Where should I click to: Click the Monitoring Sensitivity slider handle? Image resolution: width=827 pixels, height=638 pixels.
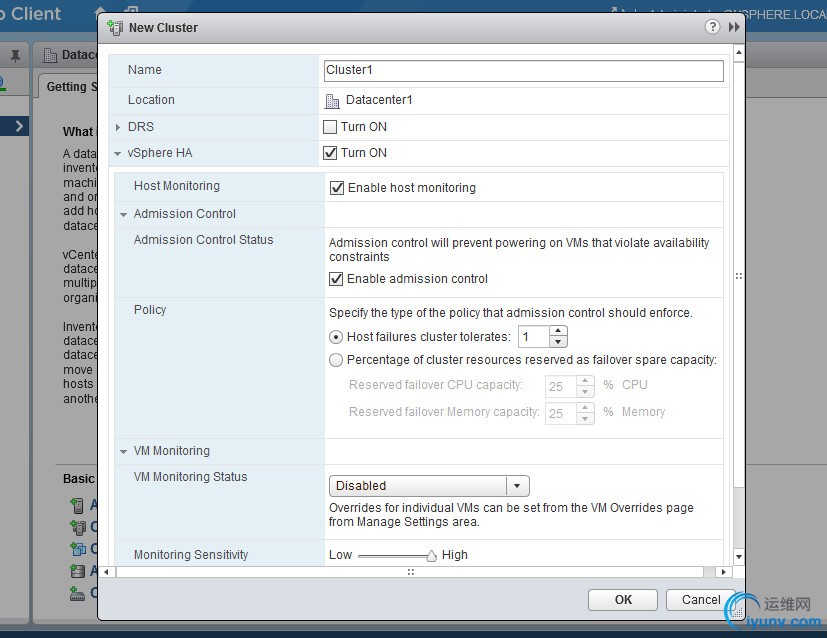point(431,556)
